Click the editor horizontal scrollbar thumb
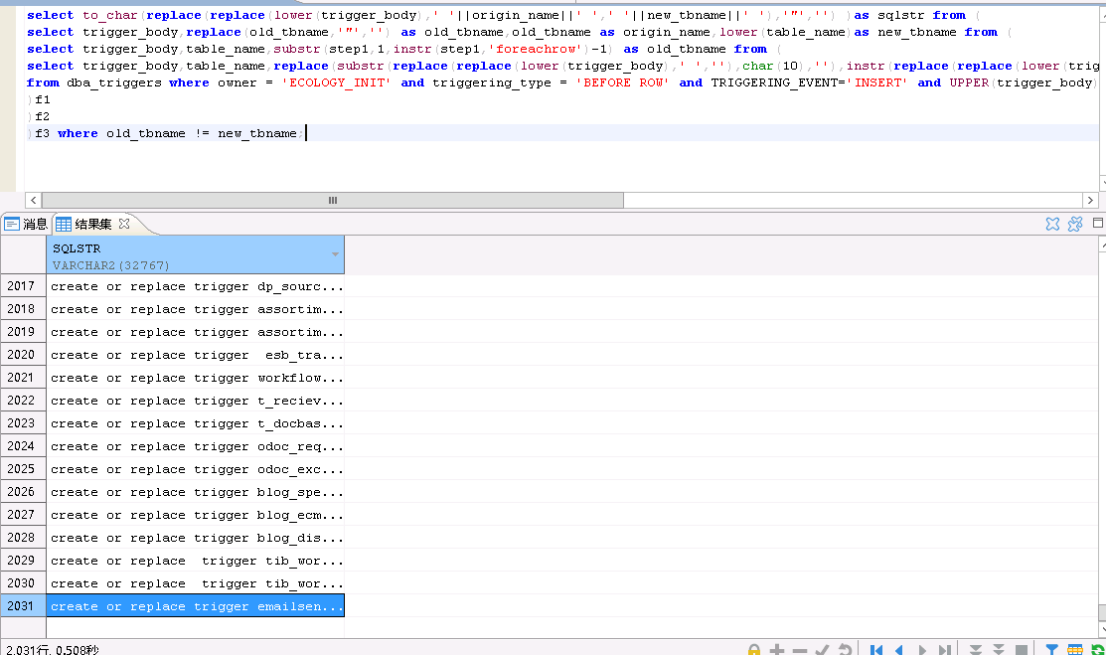The image size is (1107, 656). 333,201
